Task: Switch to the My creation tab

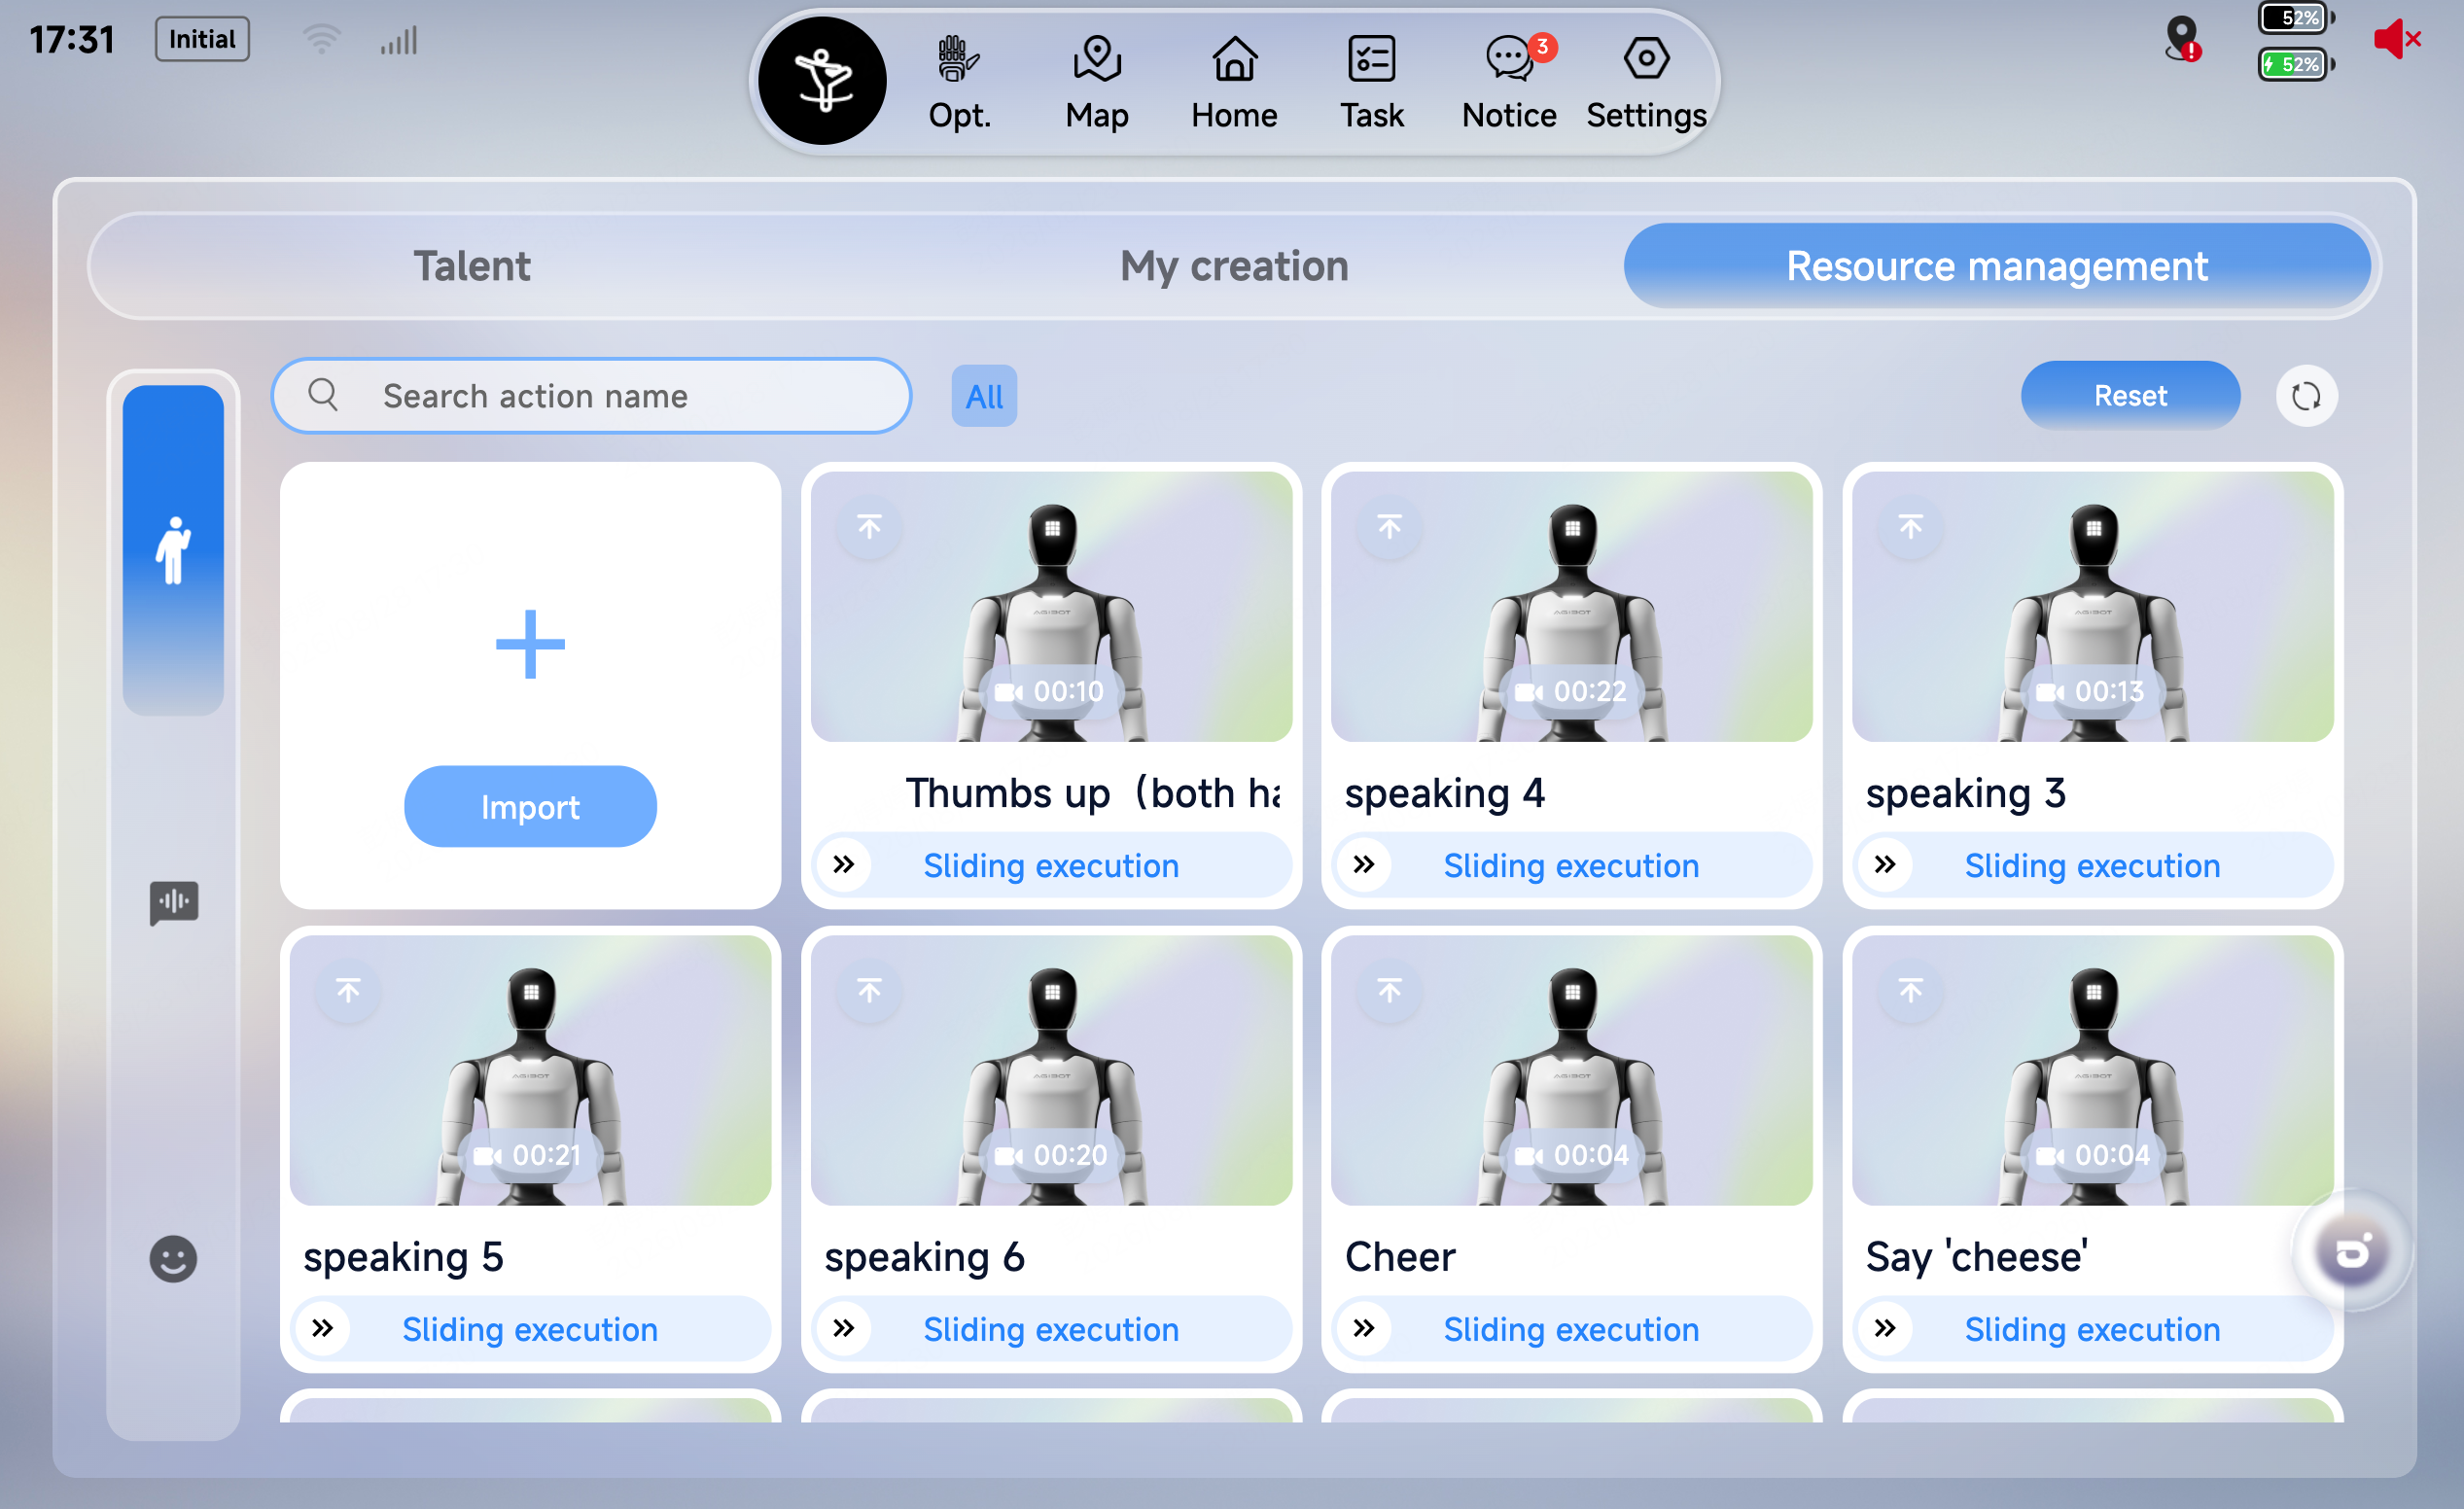Action: 1234,266
